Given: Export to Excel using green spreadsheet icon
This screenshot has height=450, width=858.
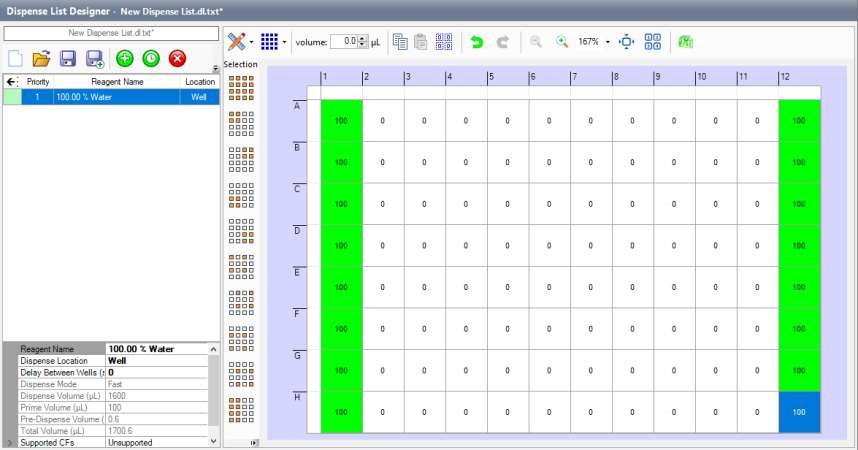Looking at the screenshot, I should (x=686, y=42).
